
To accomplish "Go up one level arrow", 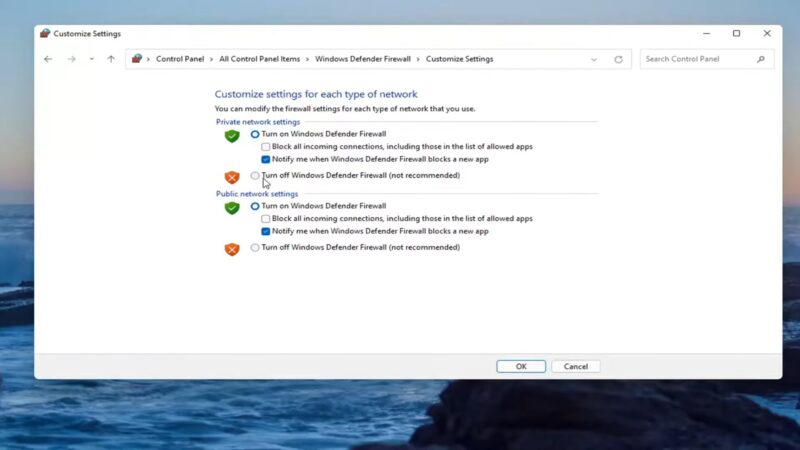I will point(111,59).
